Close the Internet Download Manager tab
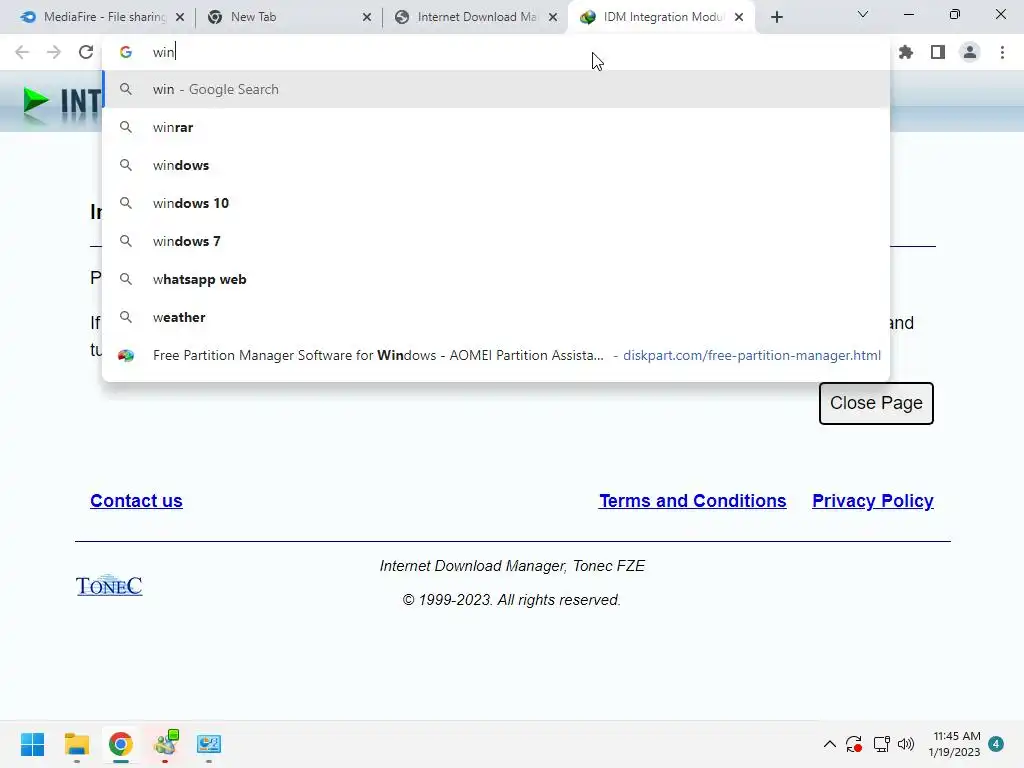The image size is (1024, 768). tap(553, 17)
